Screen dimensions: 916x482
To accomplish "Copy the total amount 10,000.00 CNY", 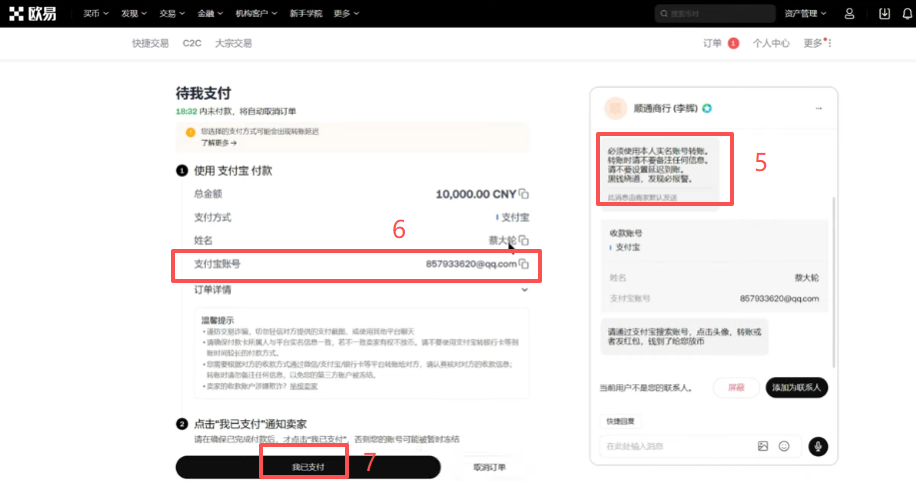I will (524, 194).
